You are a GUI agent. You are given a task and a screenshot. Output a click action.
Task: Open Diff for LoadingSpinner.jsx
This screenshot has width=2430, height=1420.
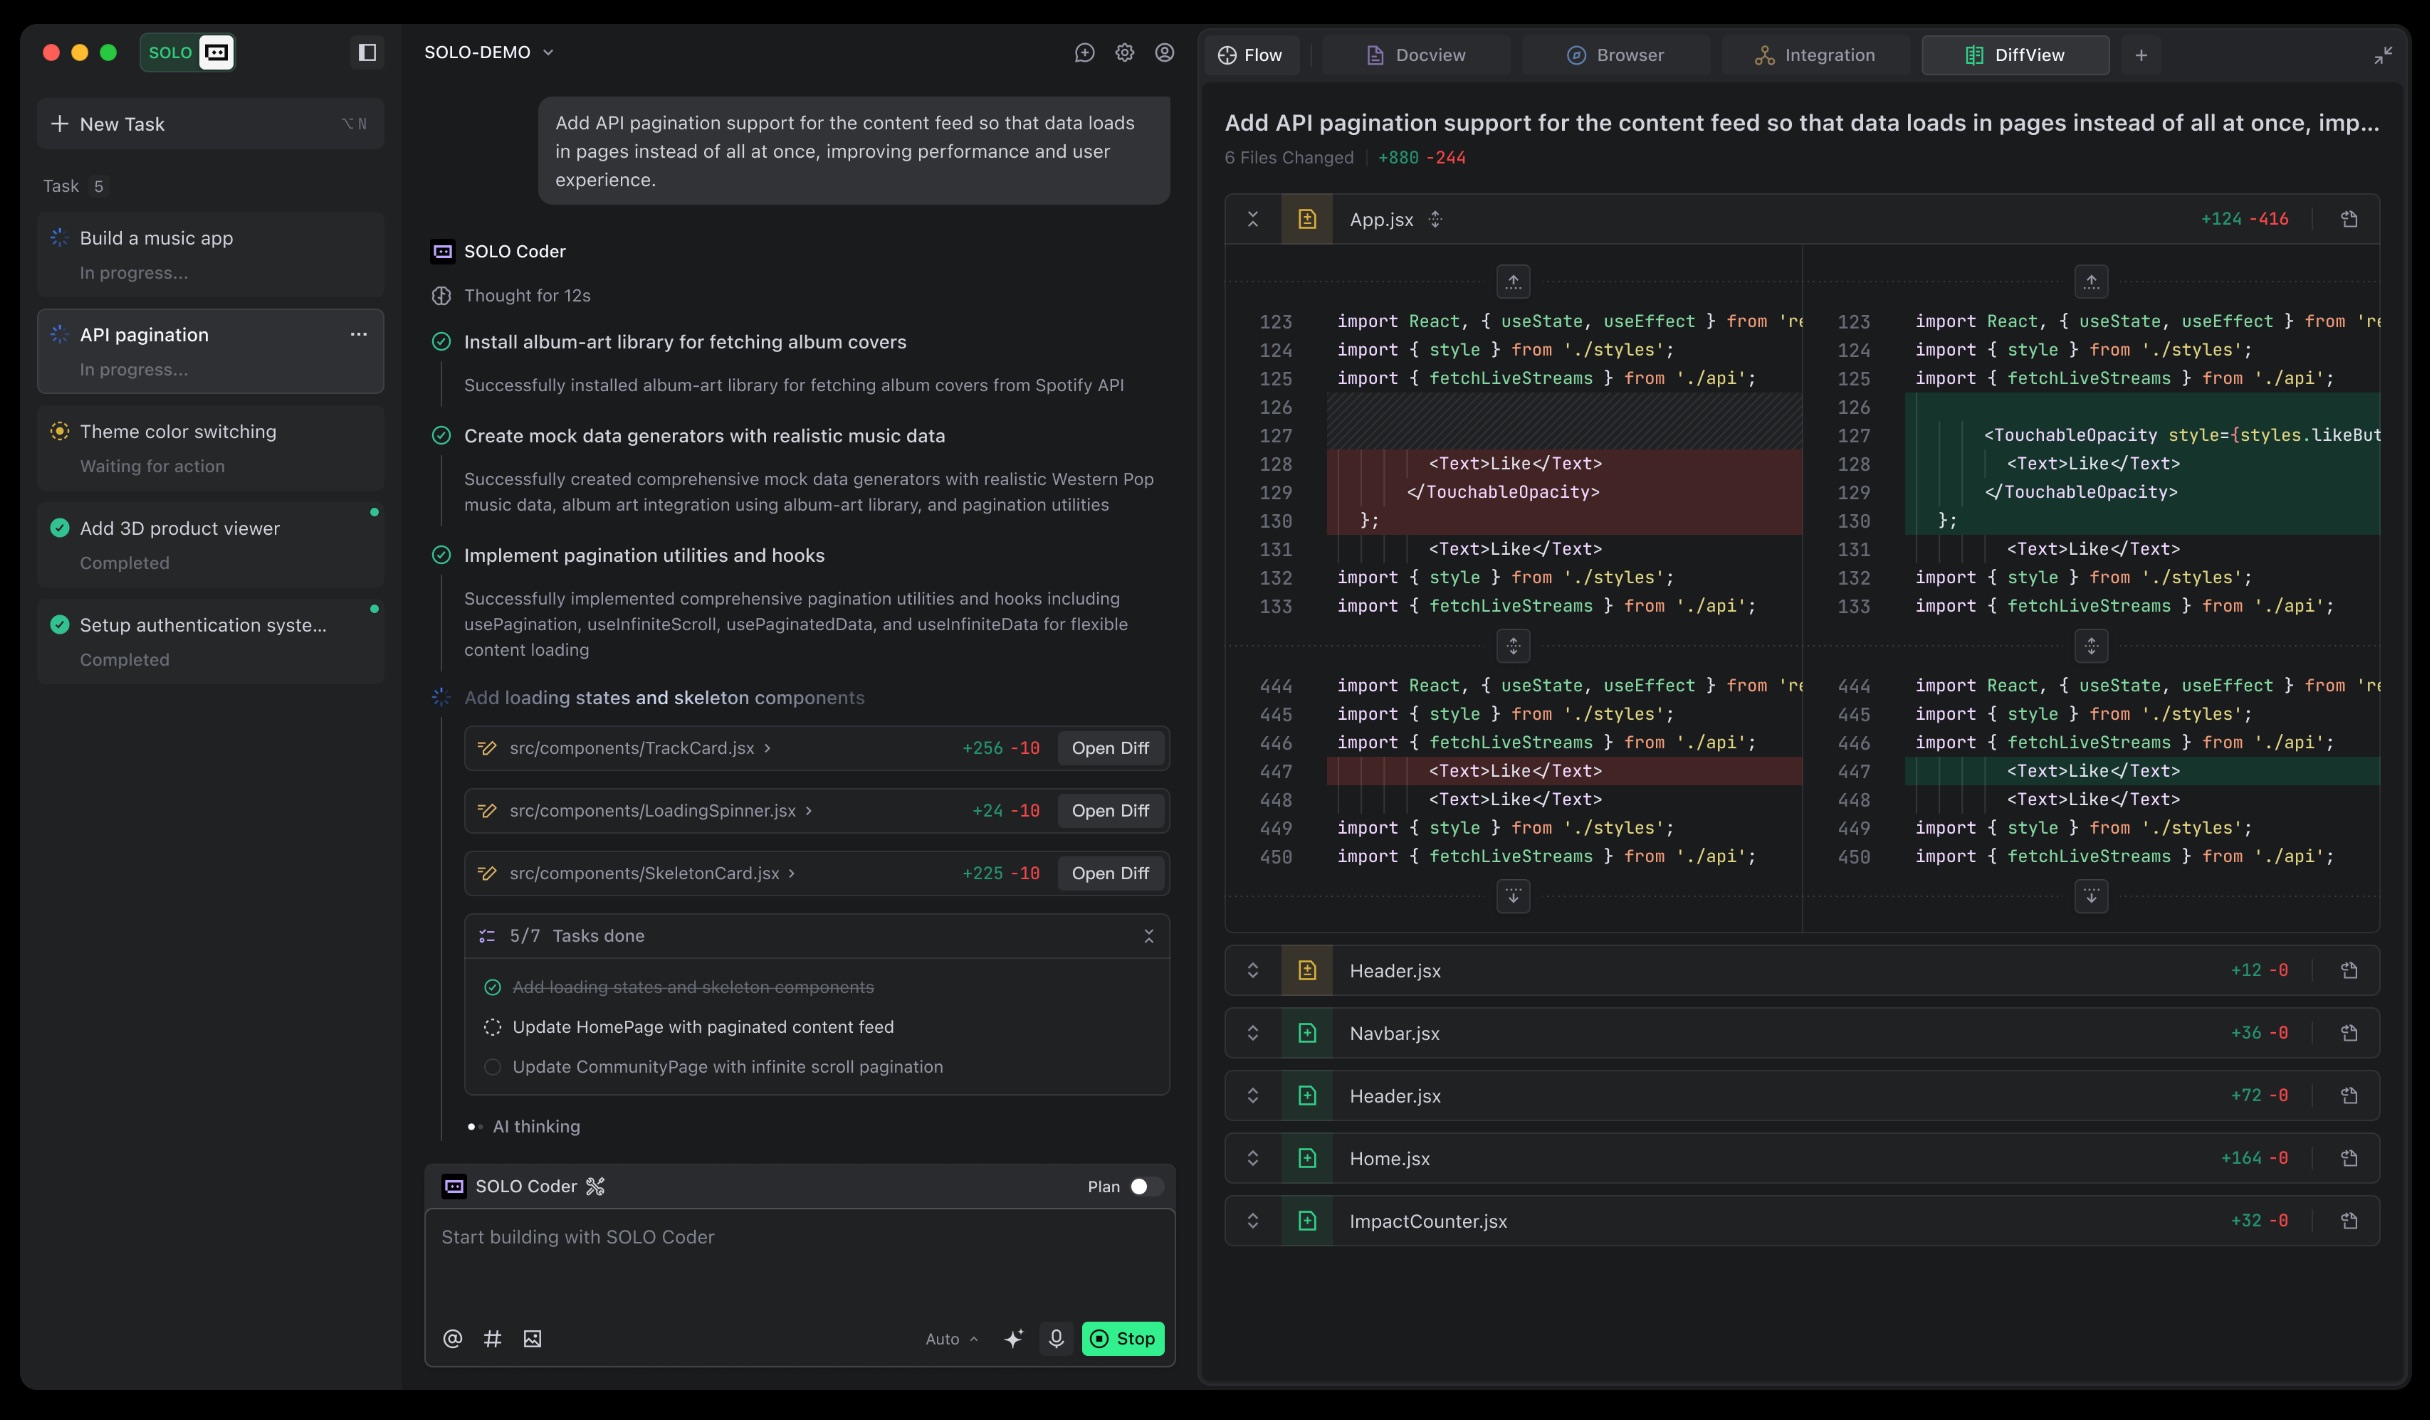(x=1110, y=811)
